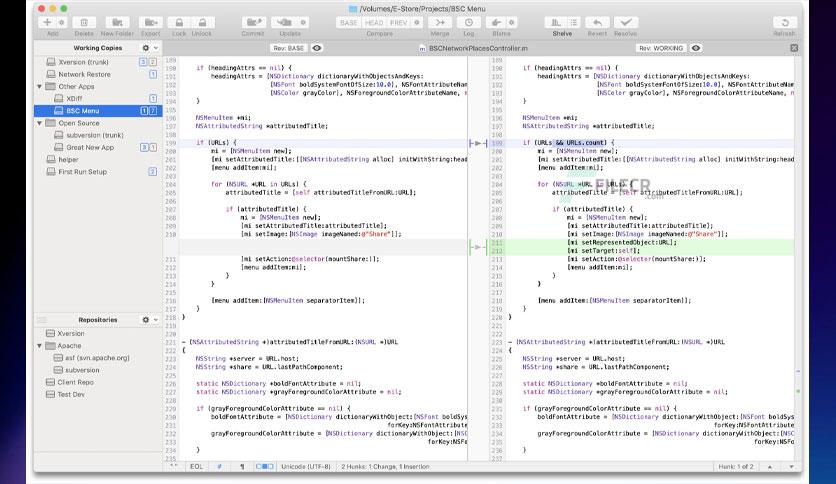Select BSC Menu working copy

pyautogui.click(x=98, y=111)
